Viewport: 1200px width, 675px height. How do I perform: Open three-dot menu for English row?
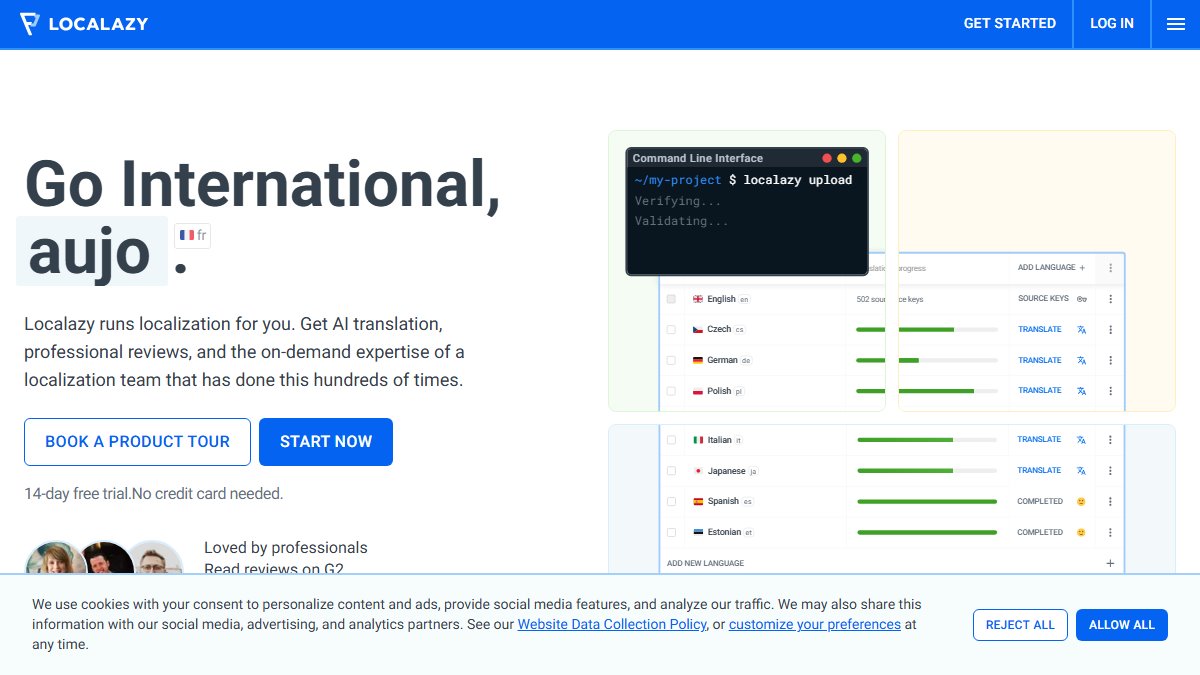[x=1110, y=299]
